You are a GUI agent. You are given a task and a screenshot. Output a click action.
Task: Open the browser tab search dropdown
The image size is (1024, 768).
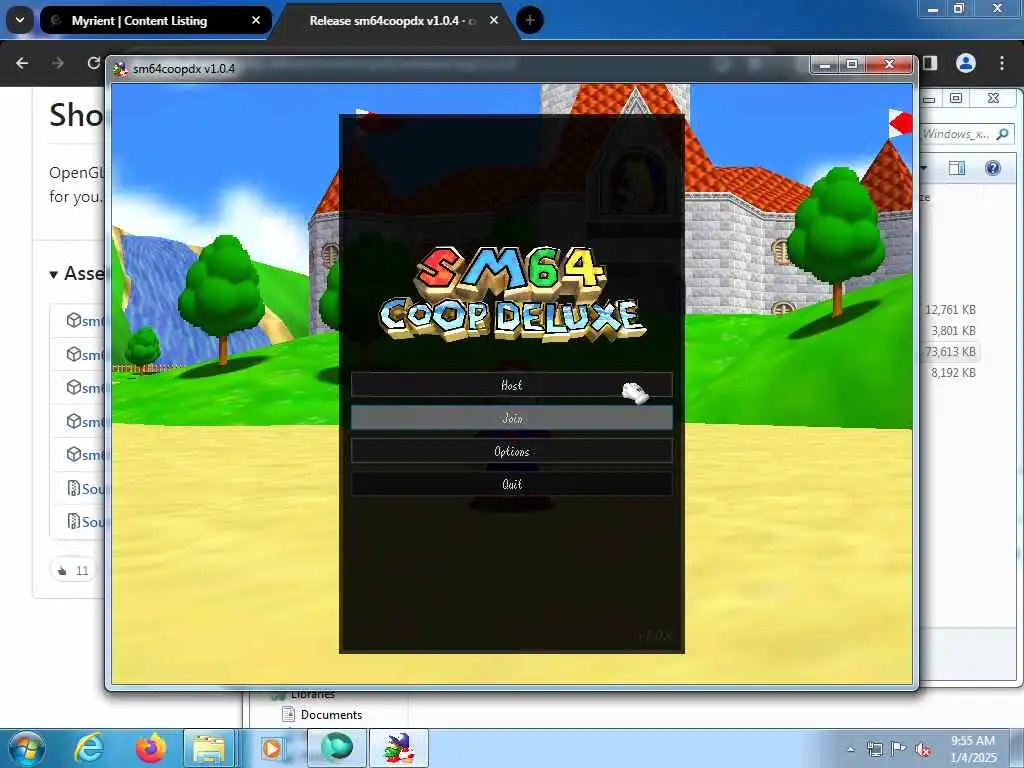pyautogui.click(x=20, y=20)
